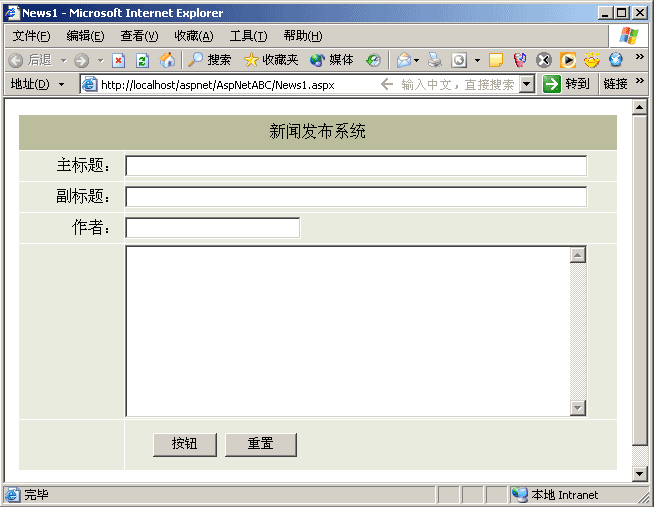Screen dimensions: 654x507
Task: Expand the toolbar overflow chevron next to globe
Action: click(x=639, y=57)
